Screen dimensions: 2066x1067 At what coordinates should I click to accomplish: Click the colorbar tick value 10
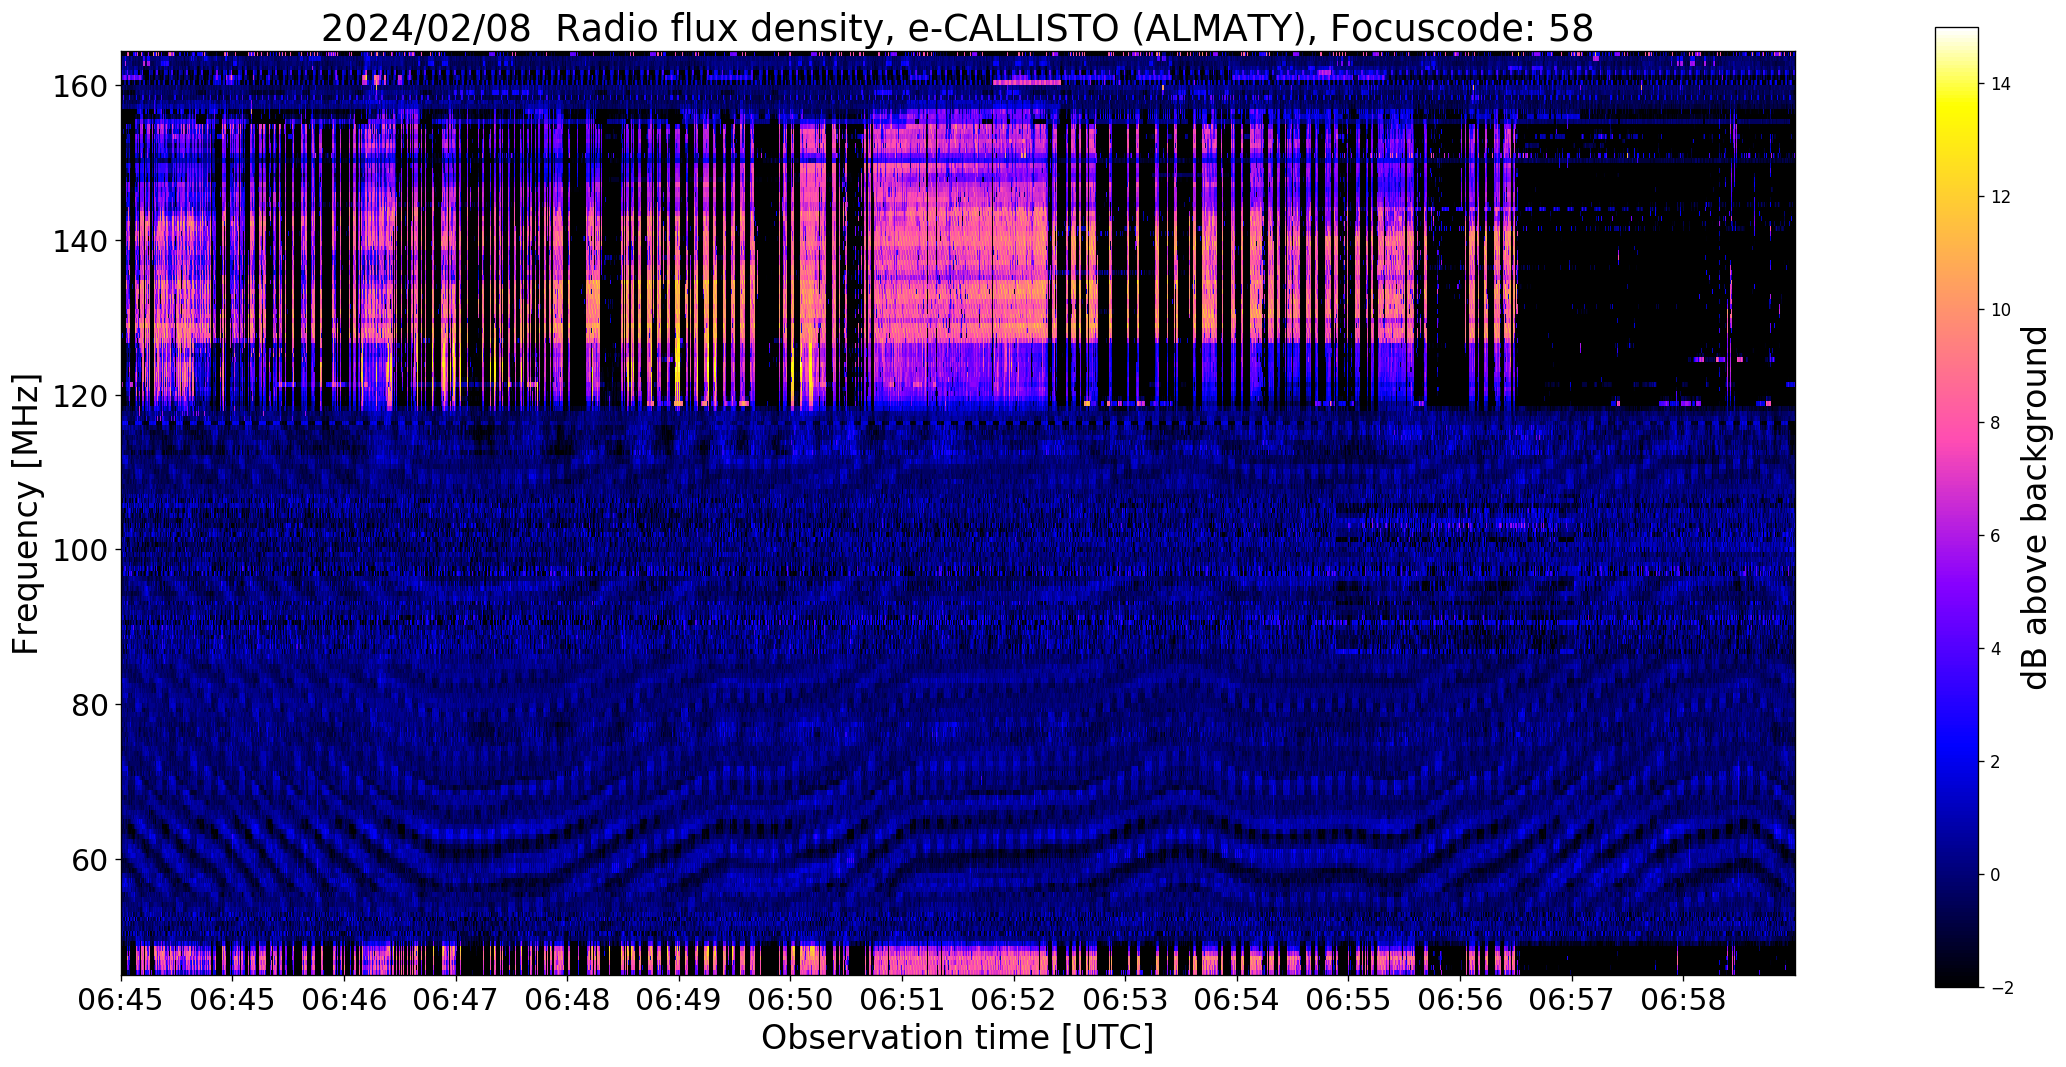pos(2001,310)
